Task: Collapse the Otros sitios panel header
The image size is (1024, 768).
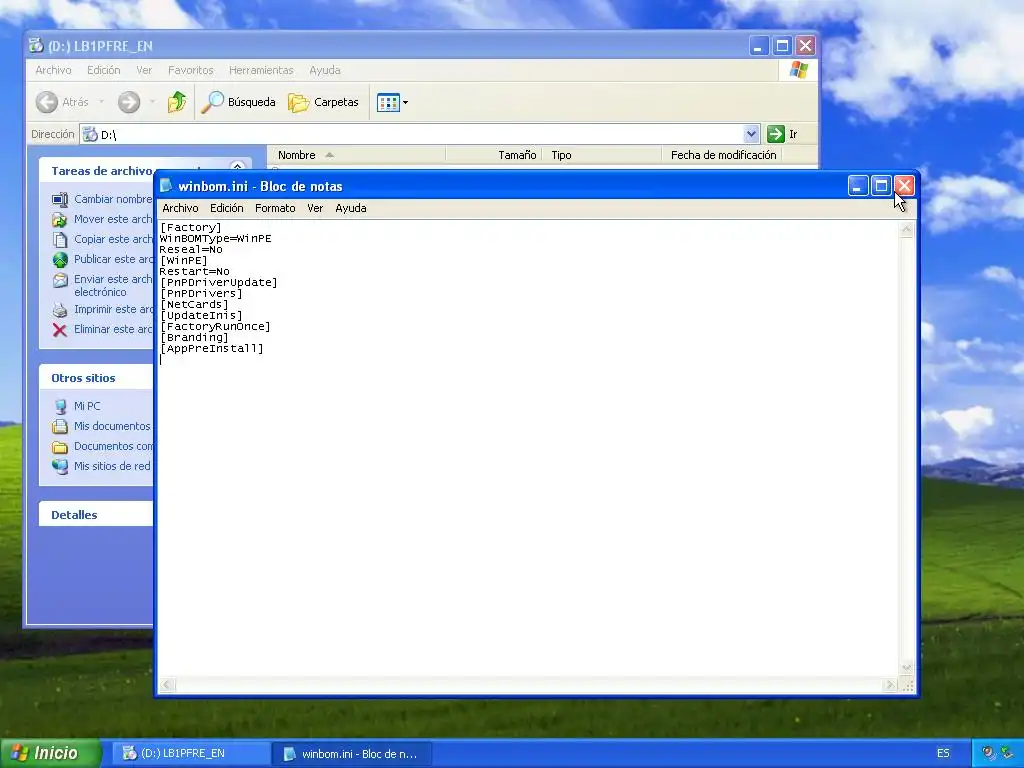Action: pyautogui.click(x=96, y=378)
